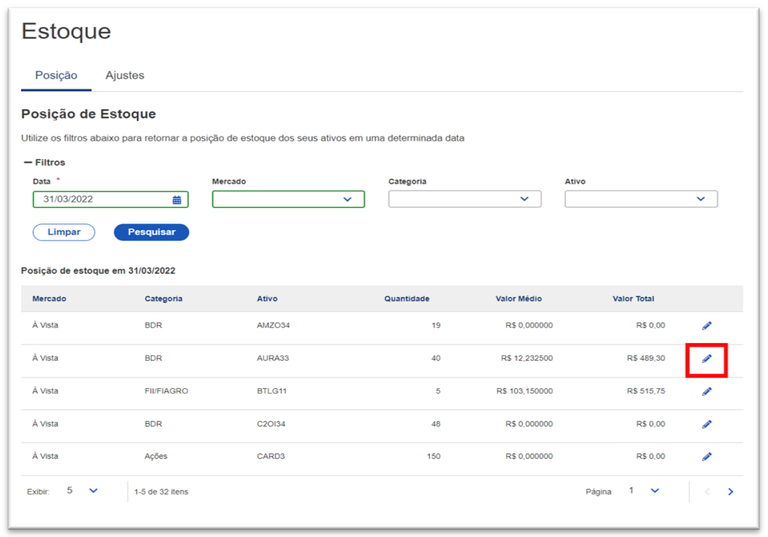
Task: Click the Data input field
Action: 100,200
